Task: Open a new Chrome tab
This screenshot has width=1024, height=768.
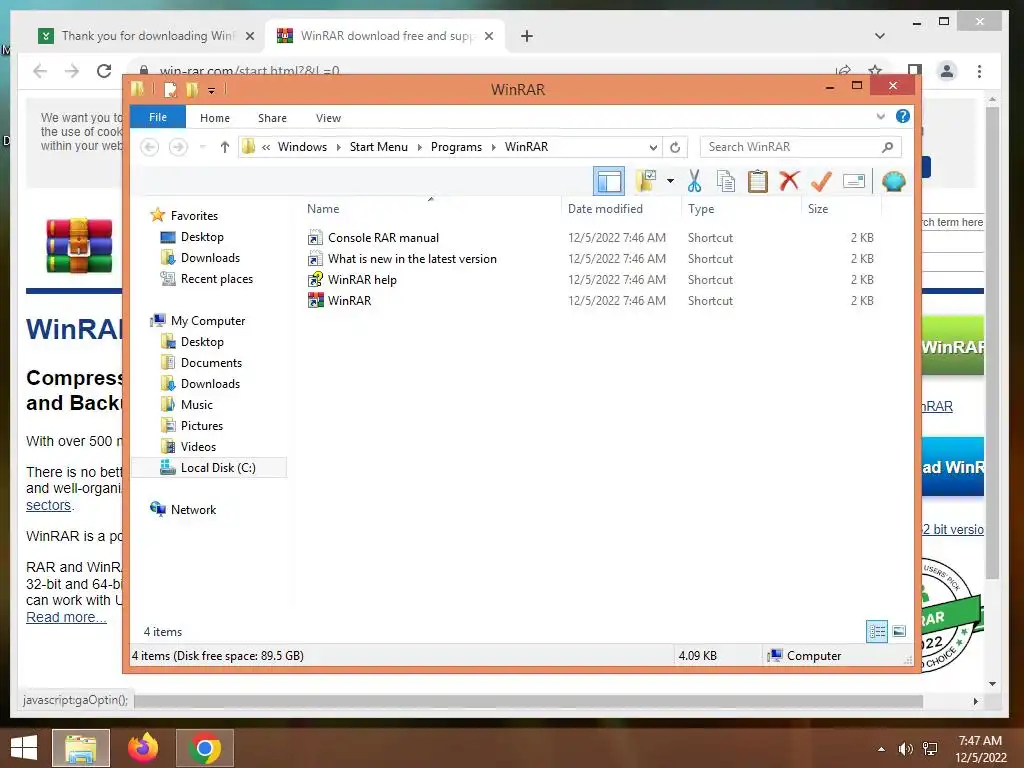Action: 527,36
